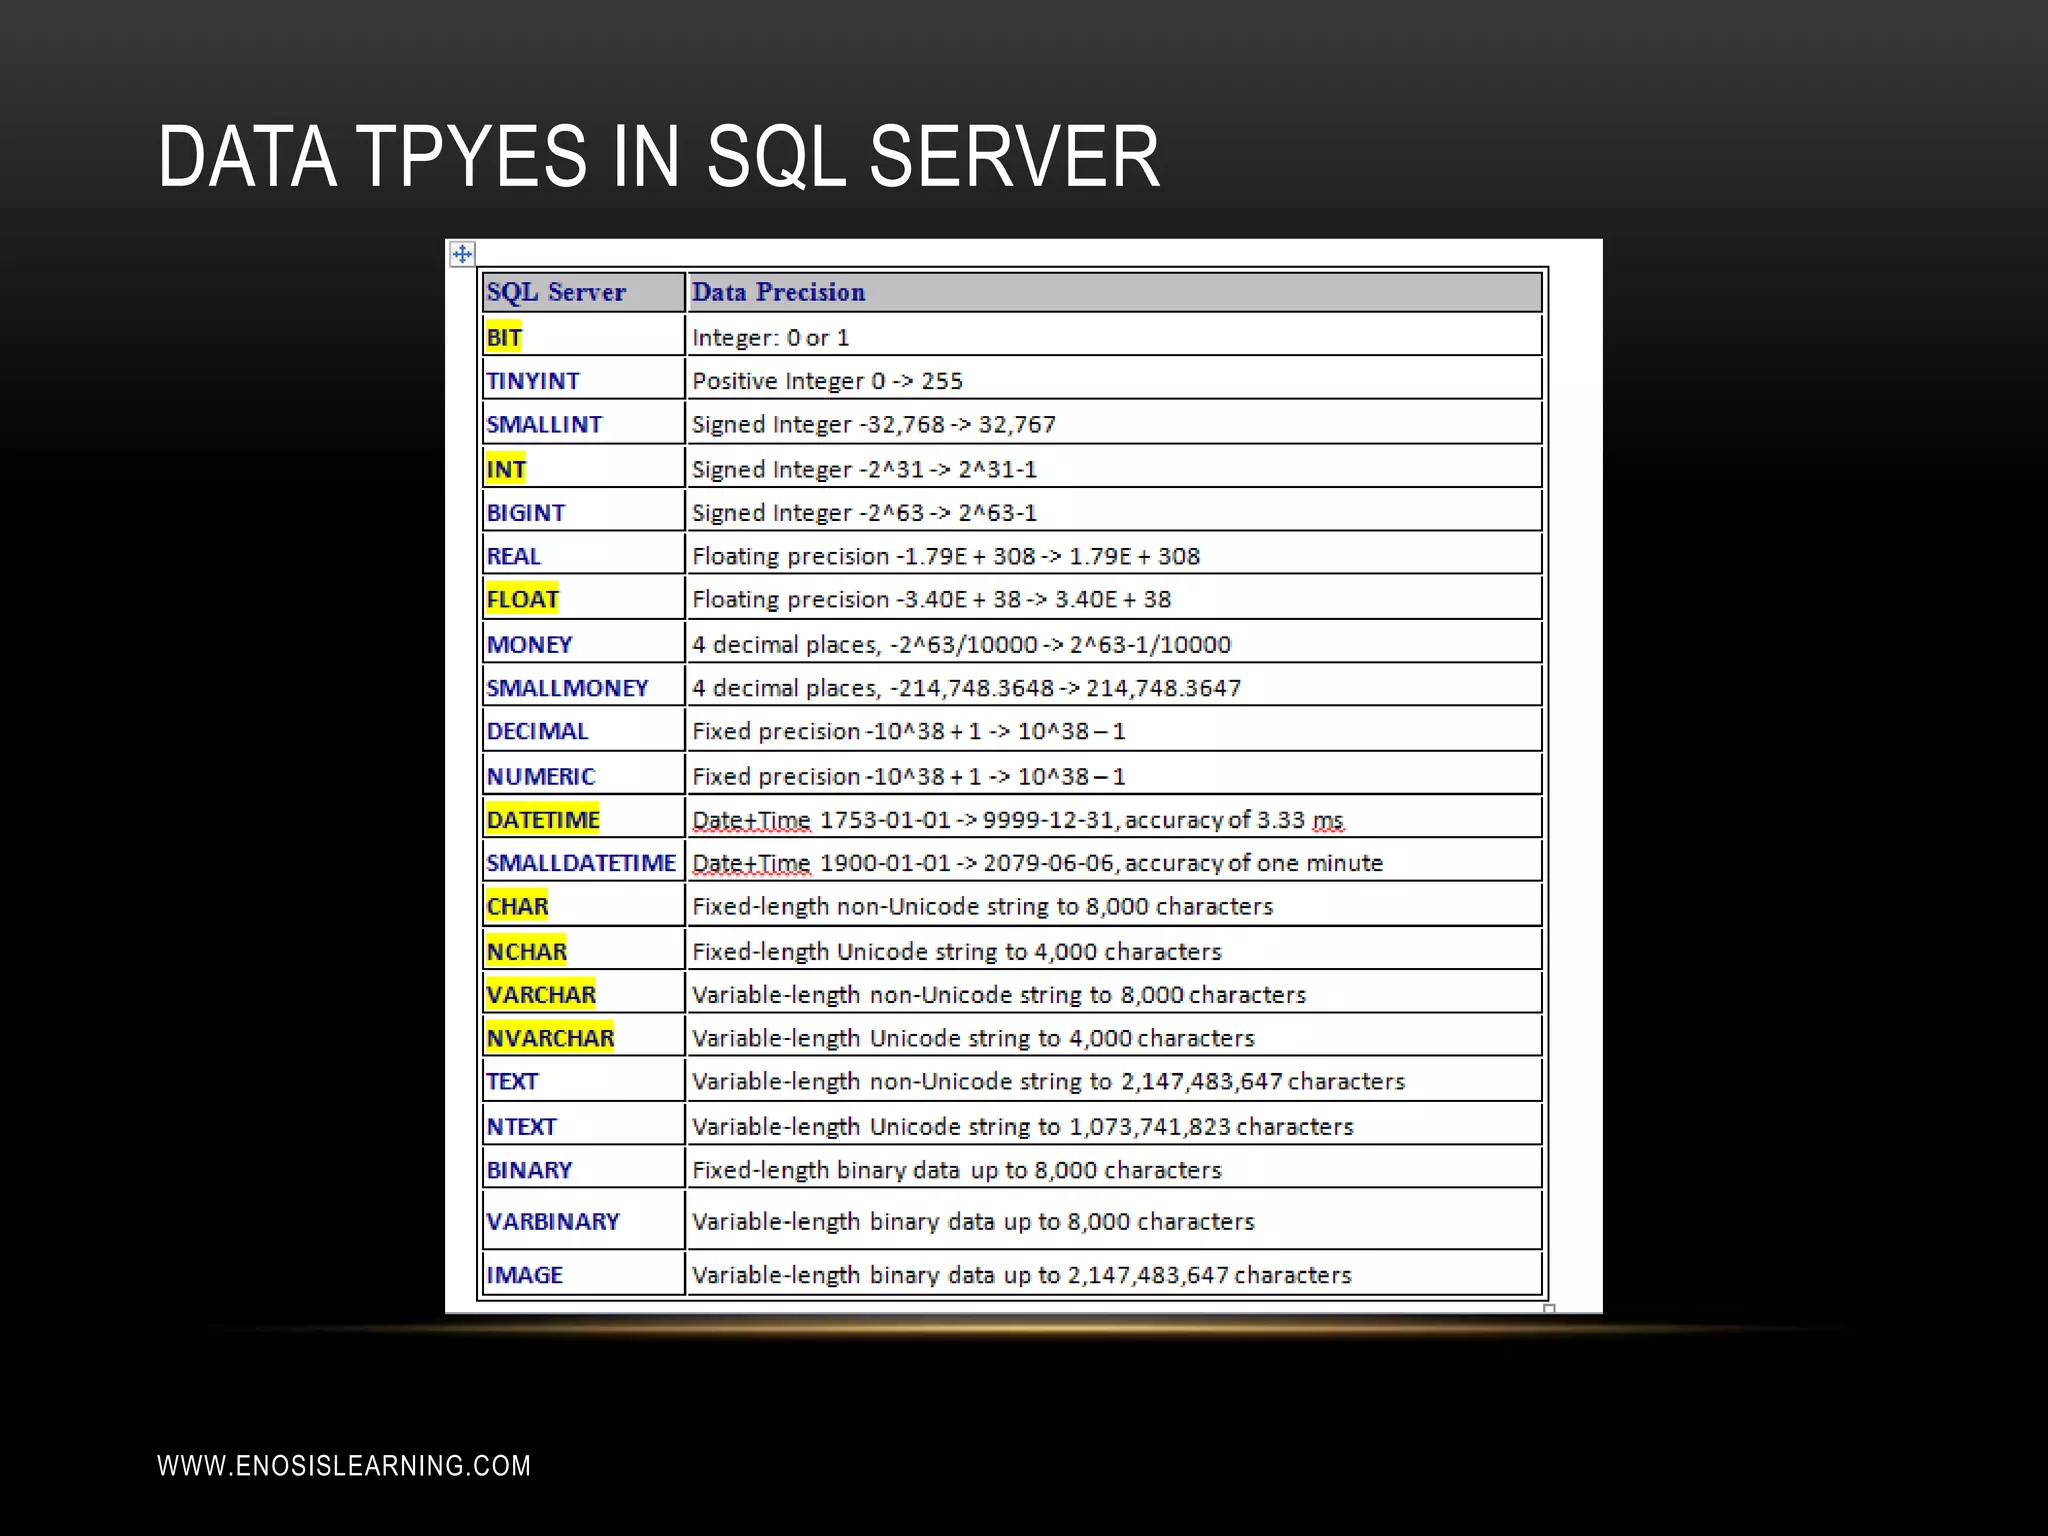Click the 'Data Precision' column header
Screen dimensions: 2048x1536
(x=1115, y=292)
